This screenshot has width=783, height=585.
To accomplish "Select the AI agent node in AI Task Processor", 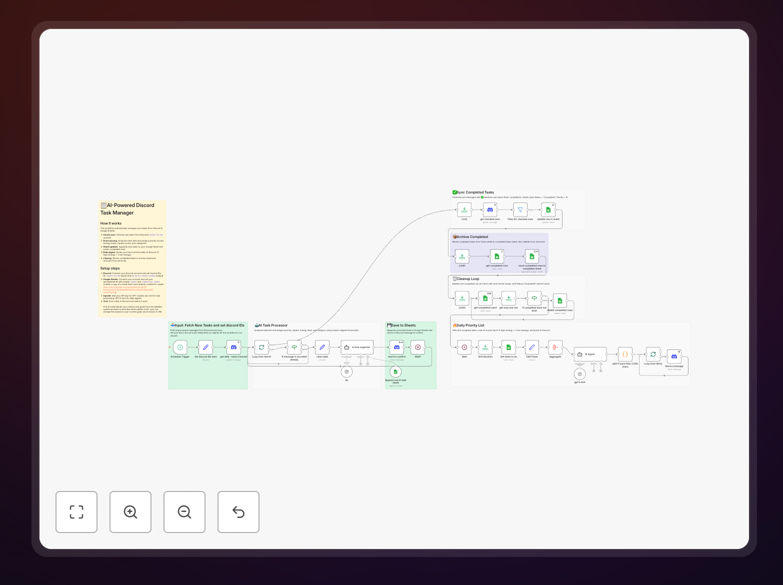I will pyautogui.click(x=357, y=347).
